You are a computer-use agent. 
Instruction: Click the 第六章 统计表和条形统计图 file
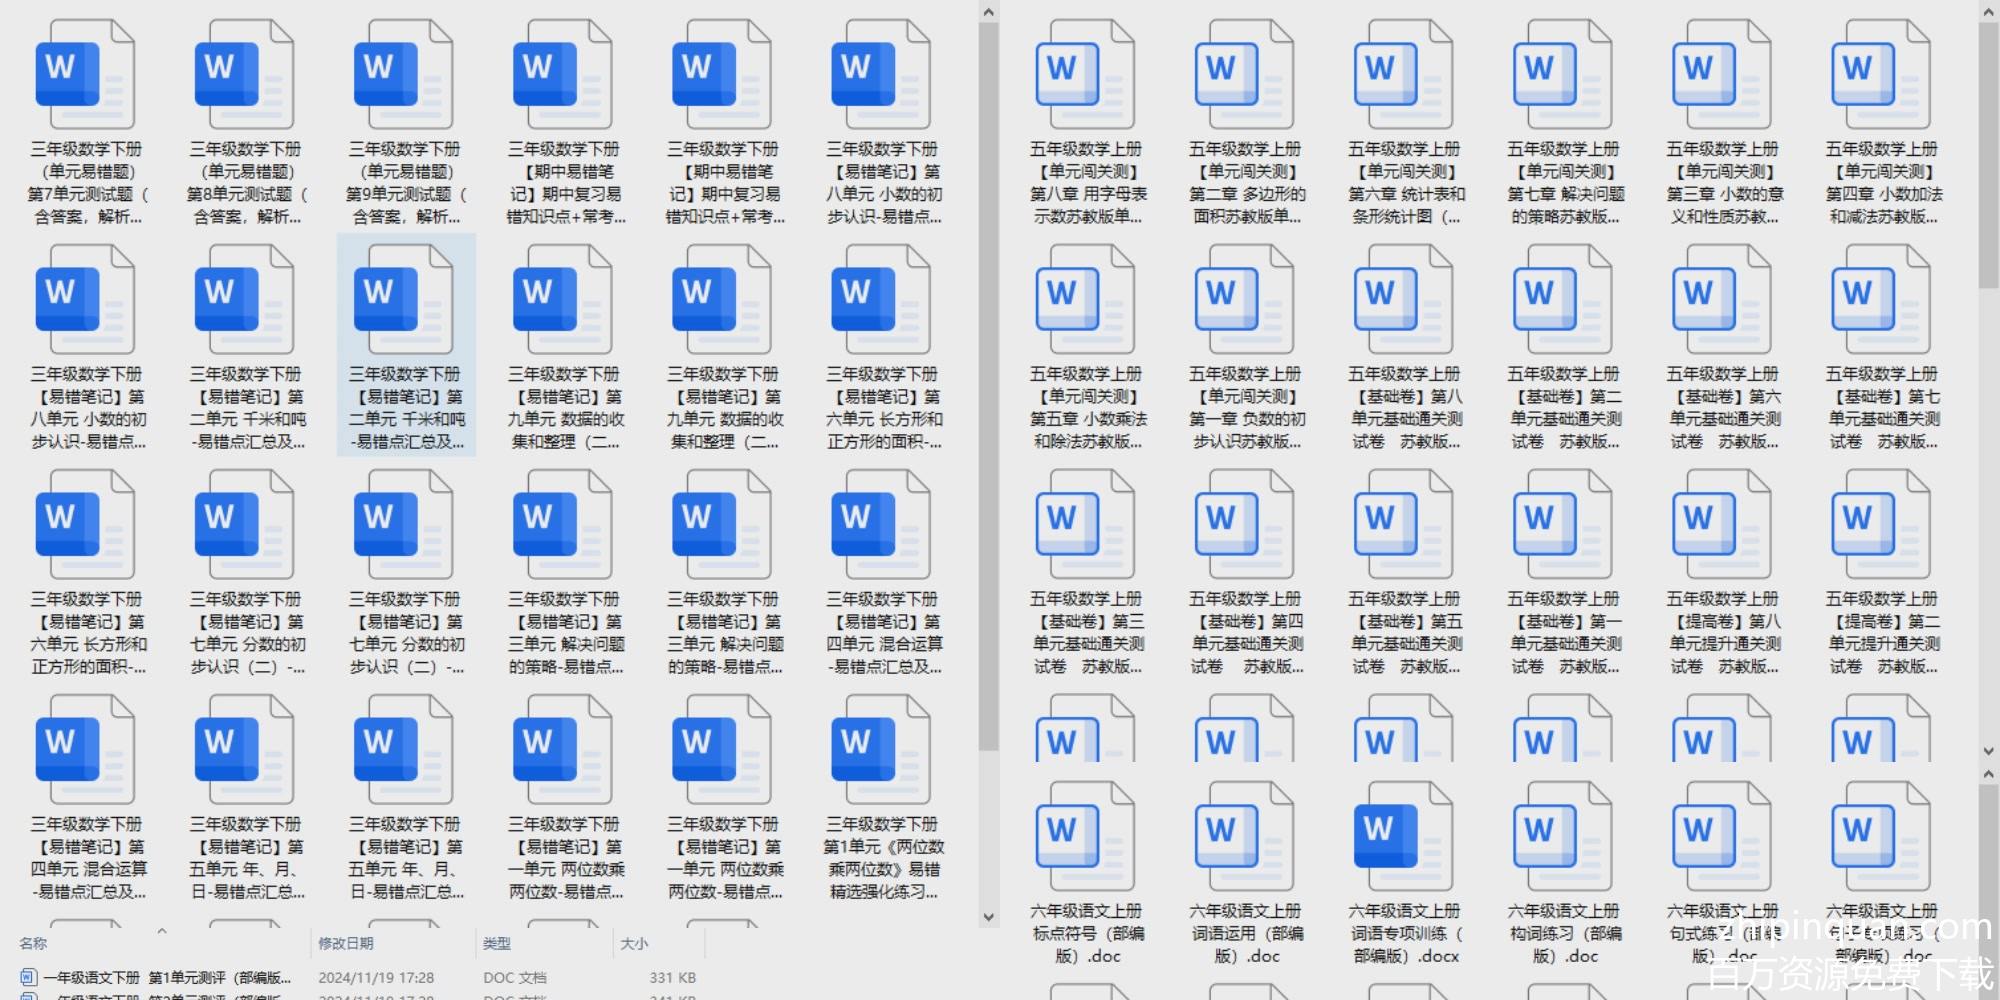1405,124
